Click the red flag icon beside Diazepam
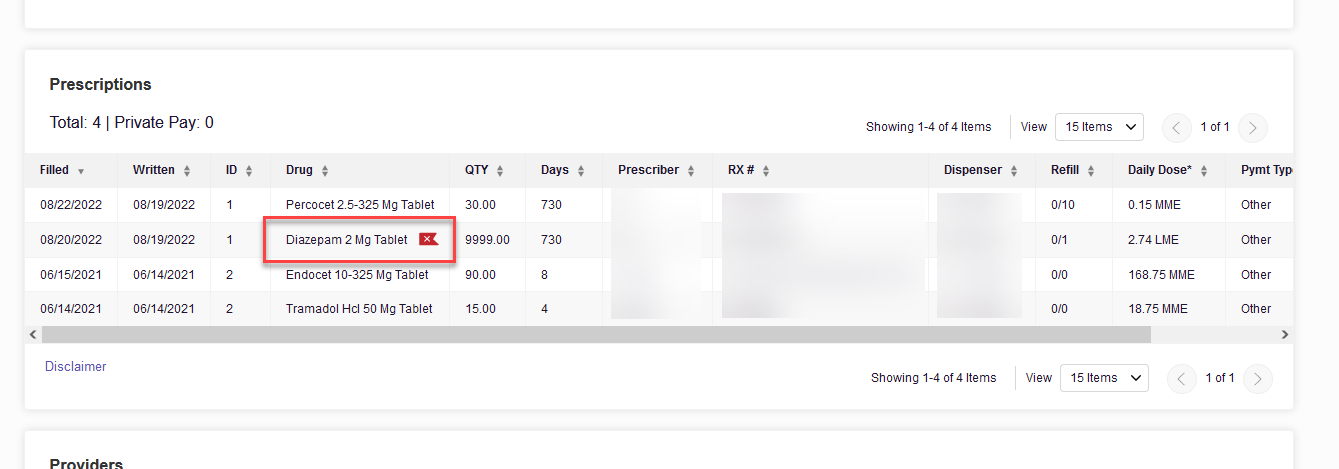The image size is (1339, 469). pos(429,239)
